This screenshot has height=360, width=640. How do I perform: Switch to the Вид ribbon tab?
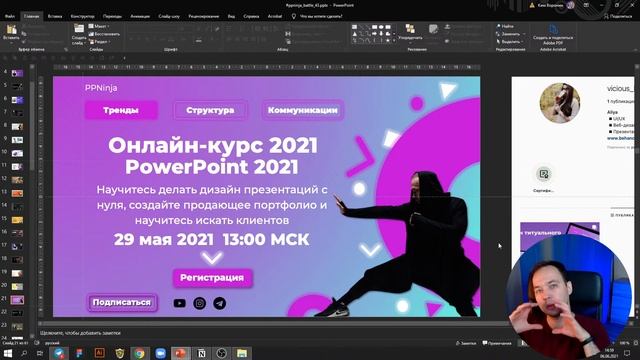[x=231, y=16]
